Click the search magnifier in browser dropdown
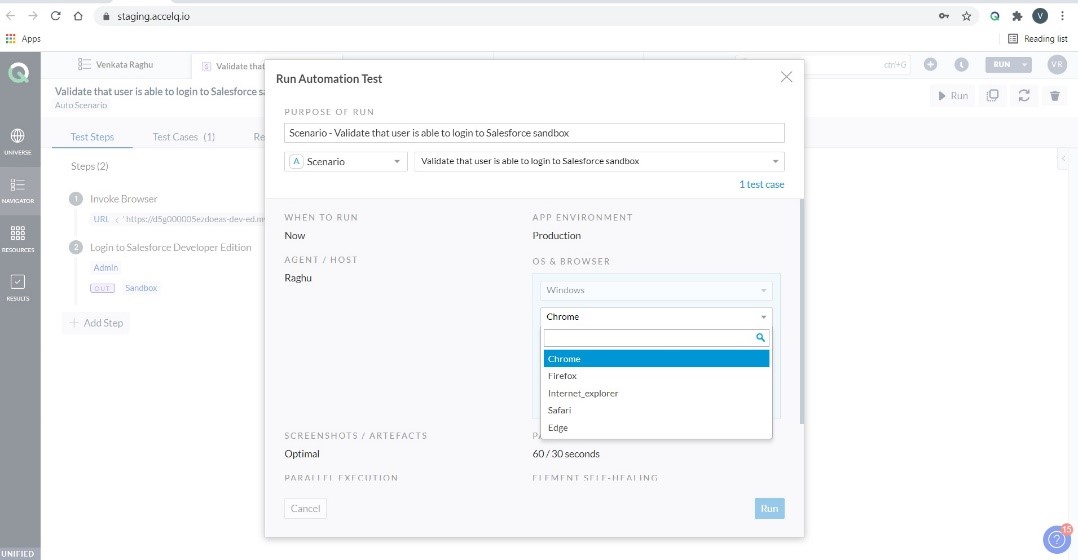Viewport: 1078px width, 560px height. point(760,337)
